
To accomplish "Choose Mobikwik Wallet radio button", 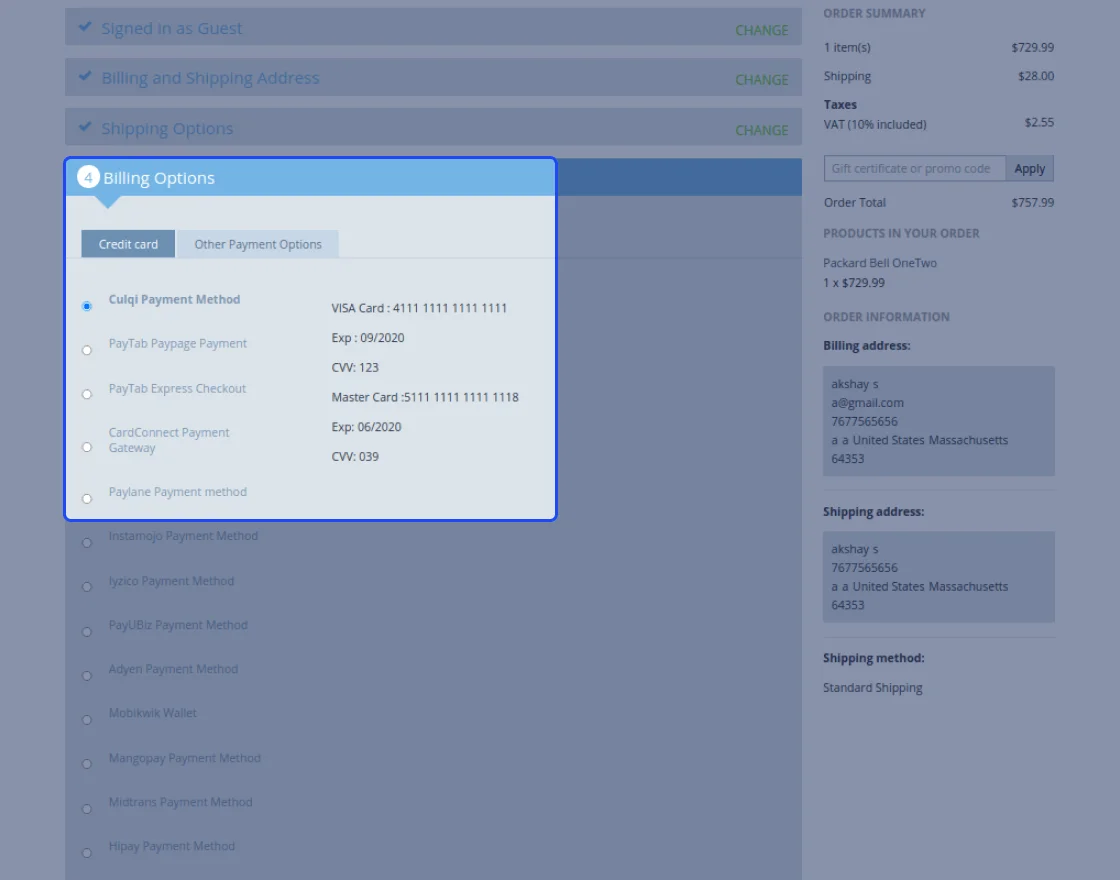I will 87,720.
